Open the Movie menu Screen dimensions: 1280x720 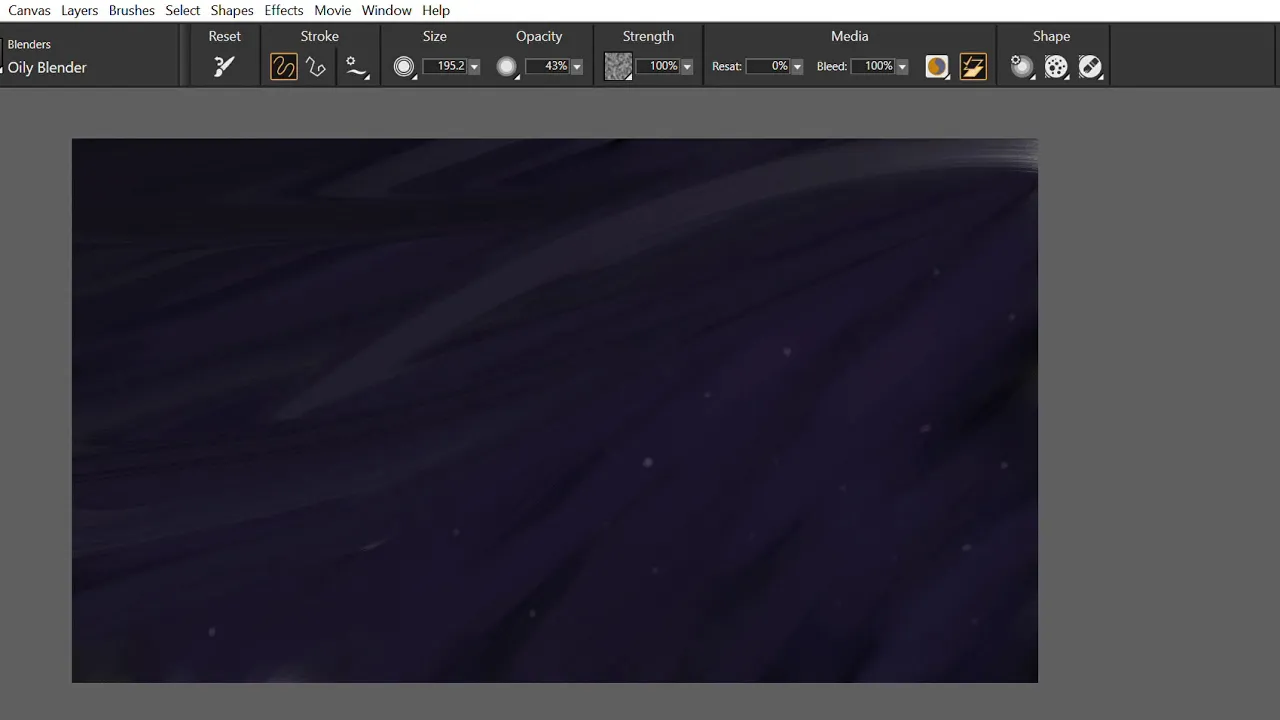[332, 10]
